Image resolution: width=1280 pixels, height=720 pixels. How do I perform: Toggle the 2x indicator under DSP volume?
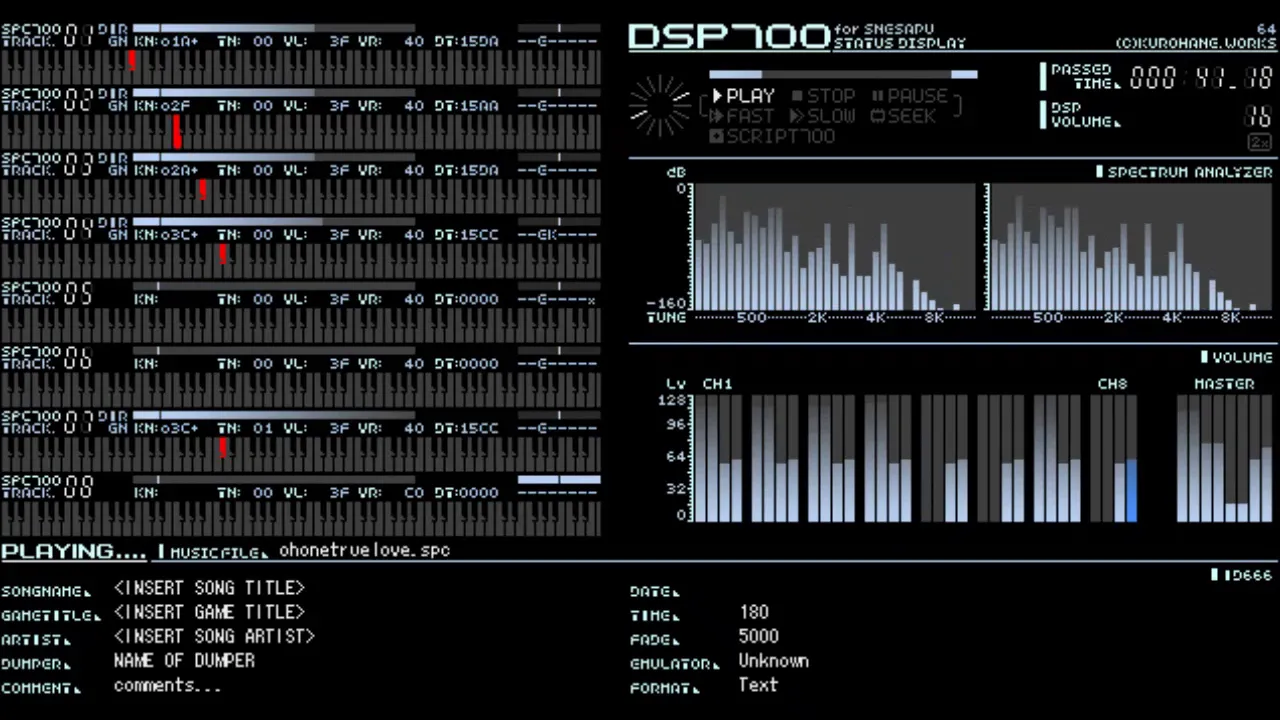1259,143
